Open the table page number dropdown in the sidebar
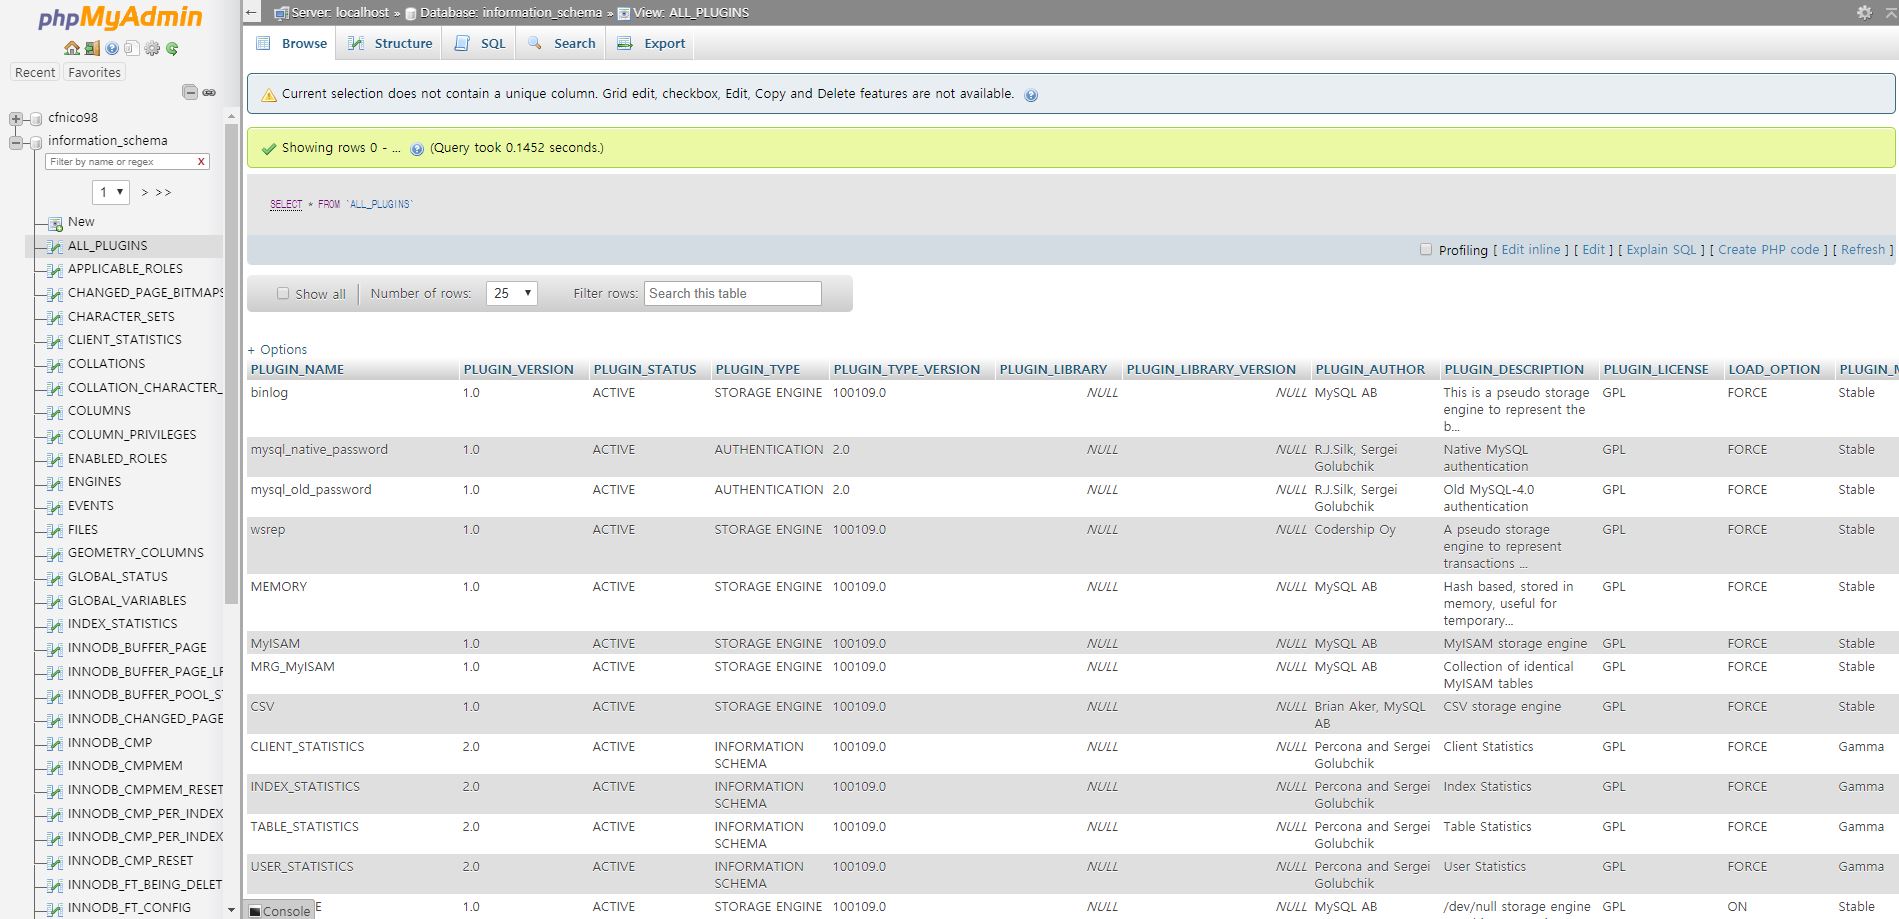 [110, 192]
